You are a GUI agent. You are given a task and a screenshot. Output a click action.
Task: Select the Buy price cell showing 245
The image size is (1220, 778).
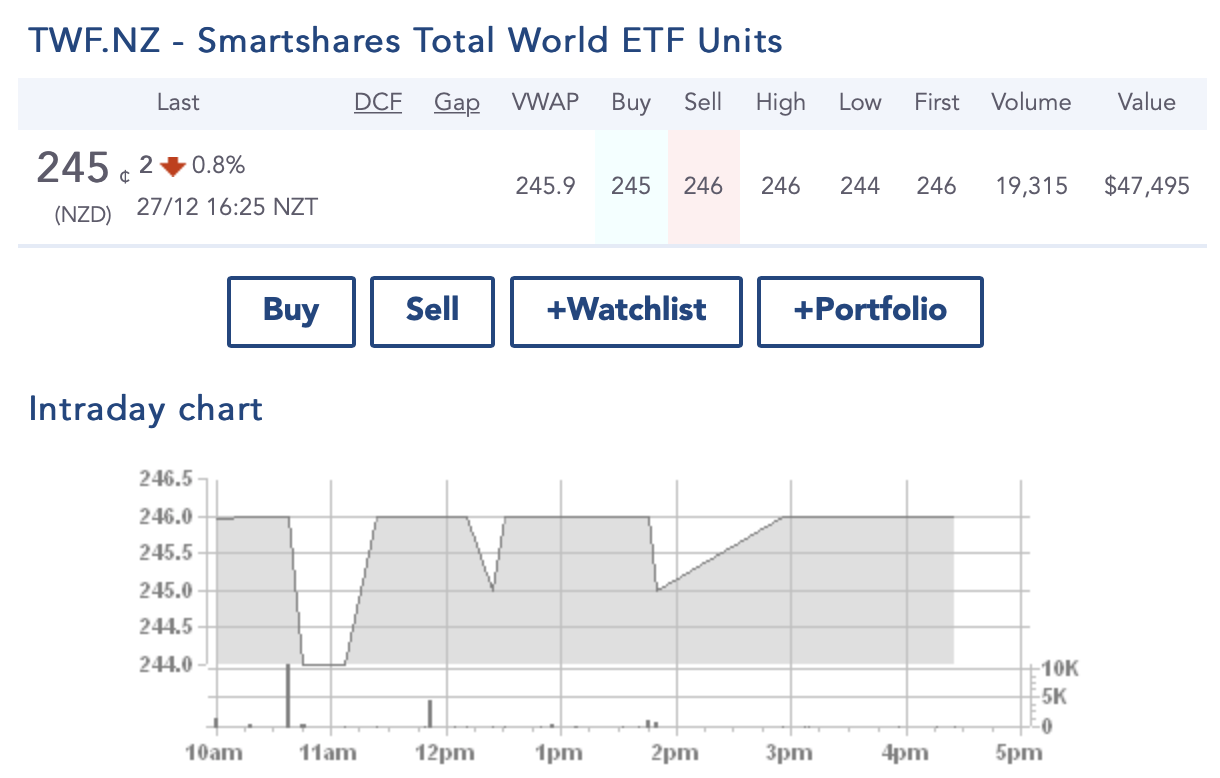631,186
